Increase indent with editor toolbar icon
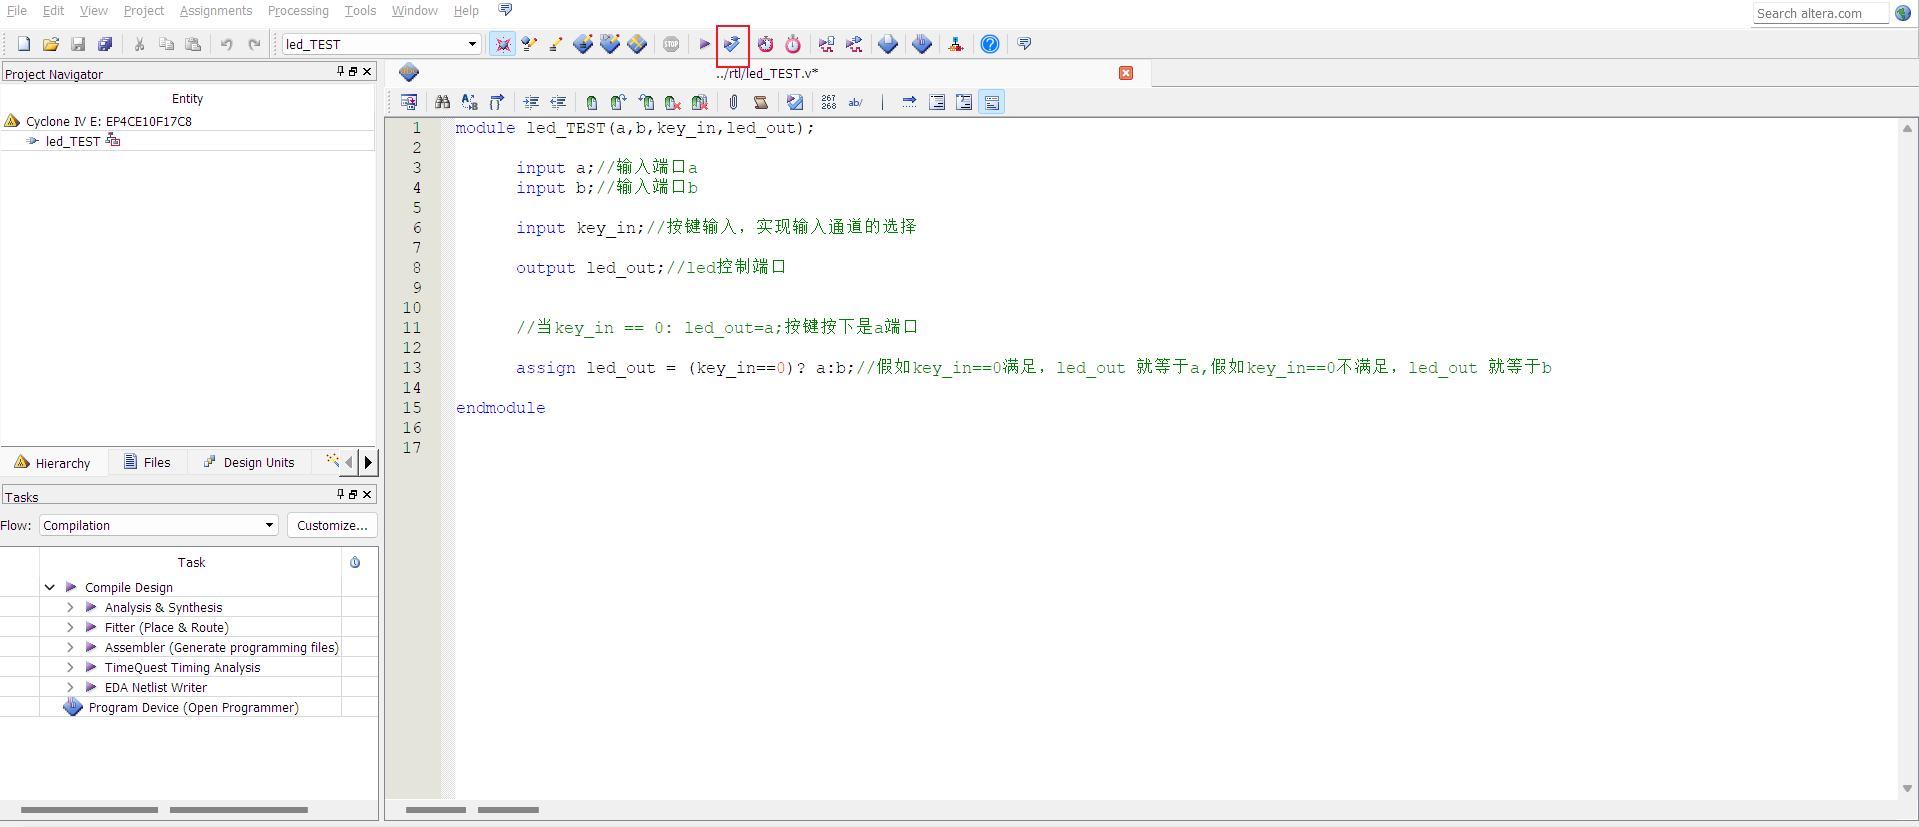Screen dimensions: 1919x827 tap(531, 102)
